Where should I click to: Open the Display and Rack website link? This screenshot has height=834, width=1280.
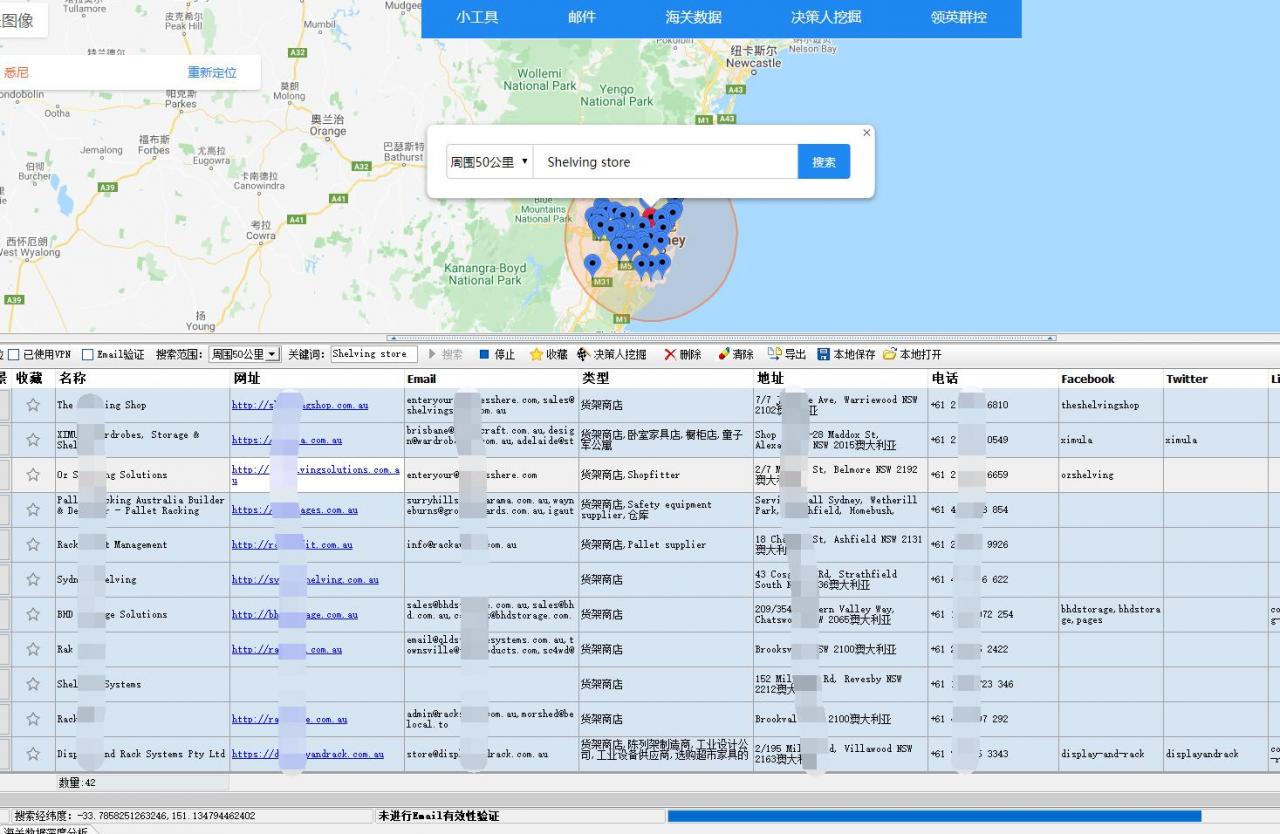308,754
